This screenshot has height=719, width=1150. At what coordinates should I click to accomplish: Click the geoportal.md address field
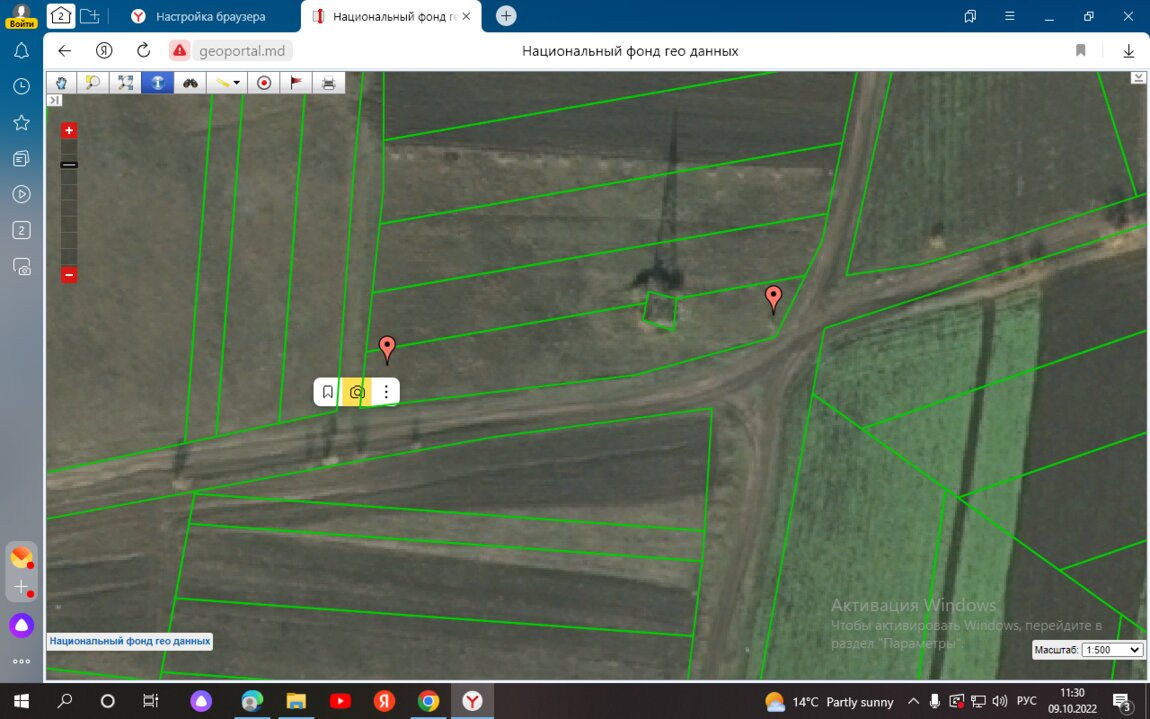click(240, 51)
